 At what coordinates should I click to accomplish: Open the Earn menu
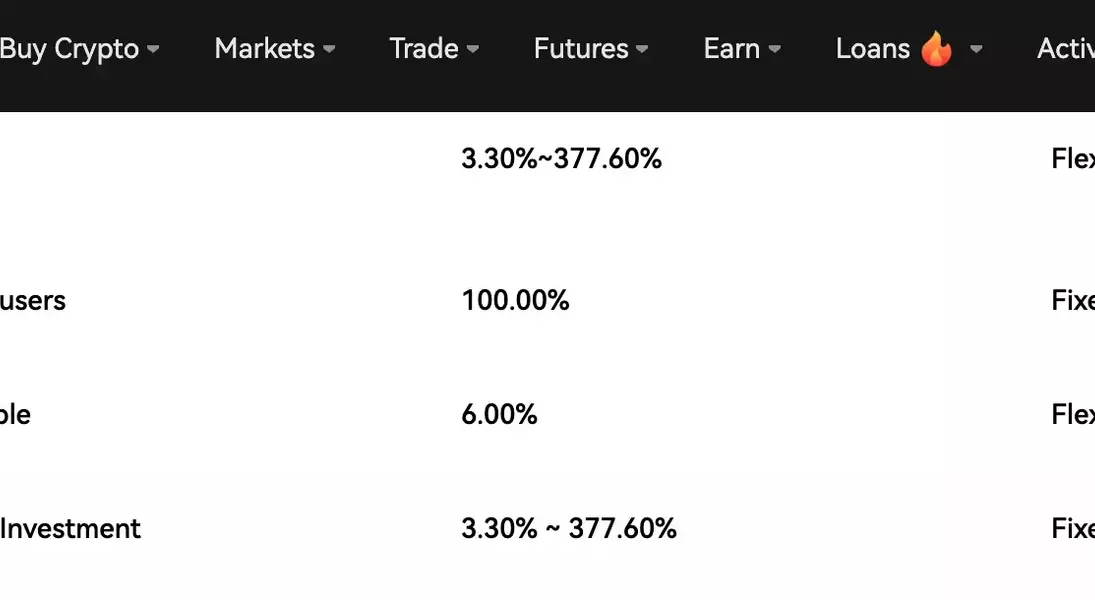[x=731, y=49]
